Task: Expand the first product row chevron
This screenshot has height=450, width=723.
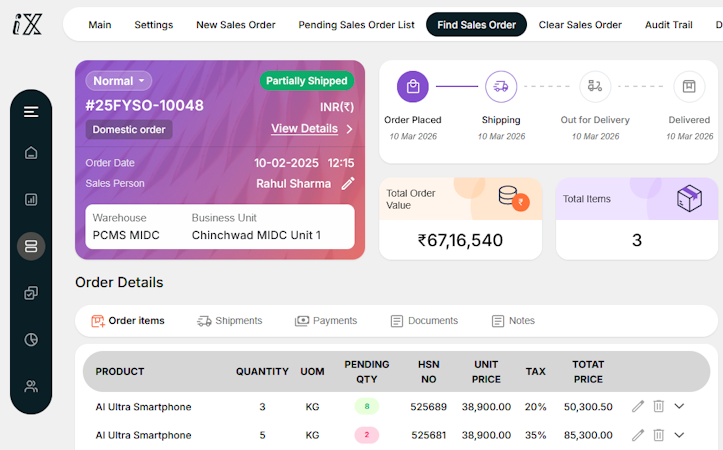Action: 679,406
